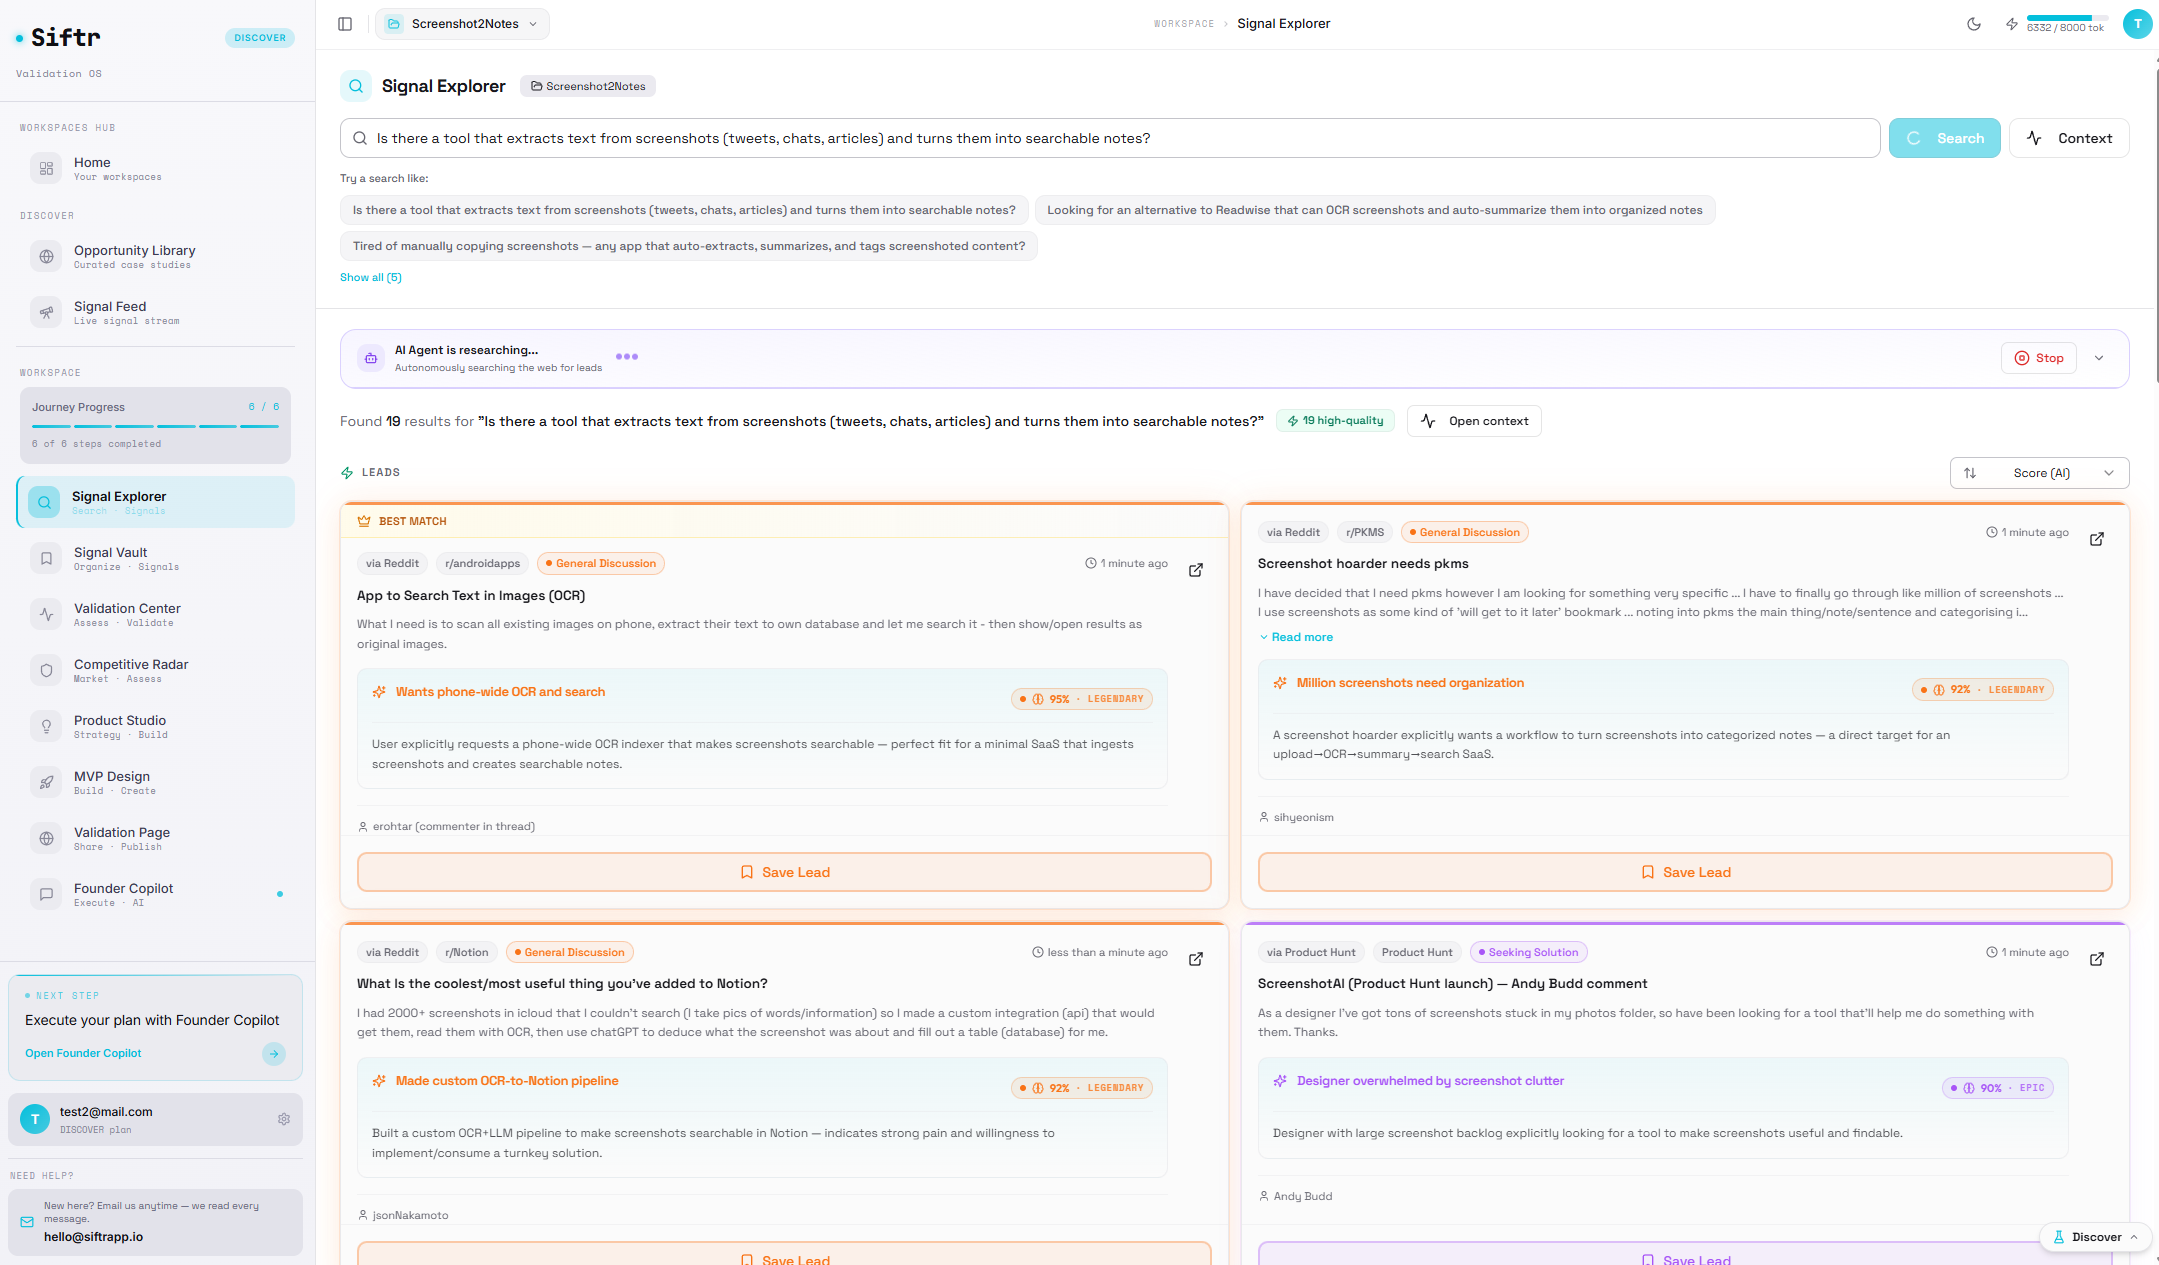
Task: Open external link on ScreenshotAI lead
Action: [2097, 959]
